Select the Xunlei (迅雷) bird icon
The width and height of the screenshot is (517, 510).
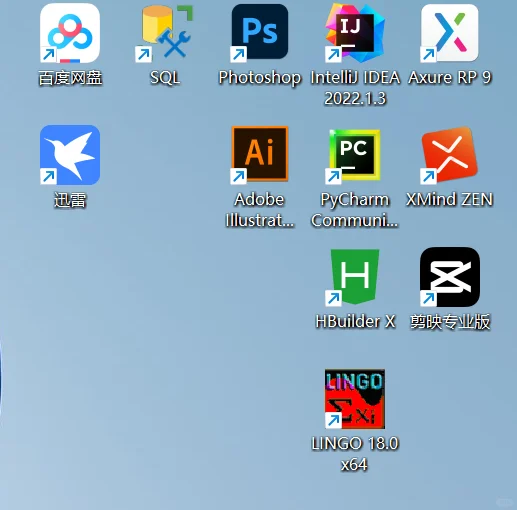(70, 155)
